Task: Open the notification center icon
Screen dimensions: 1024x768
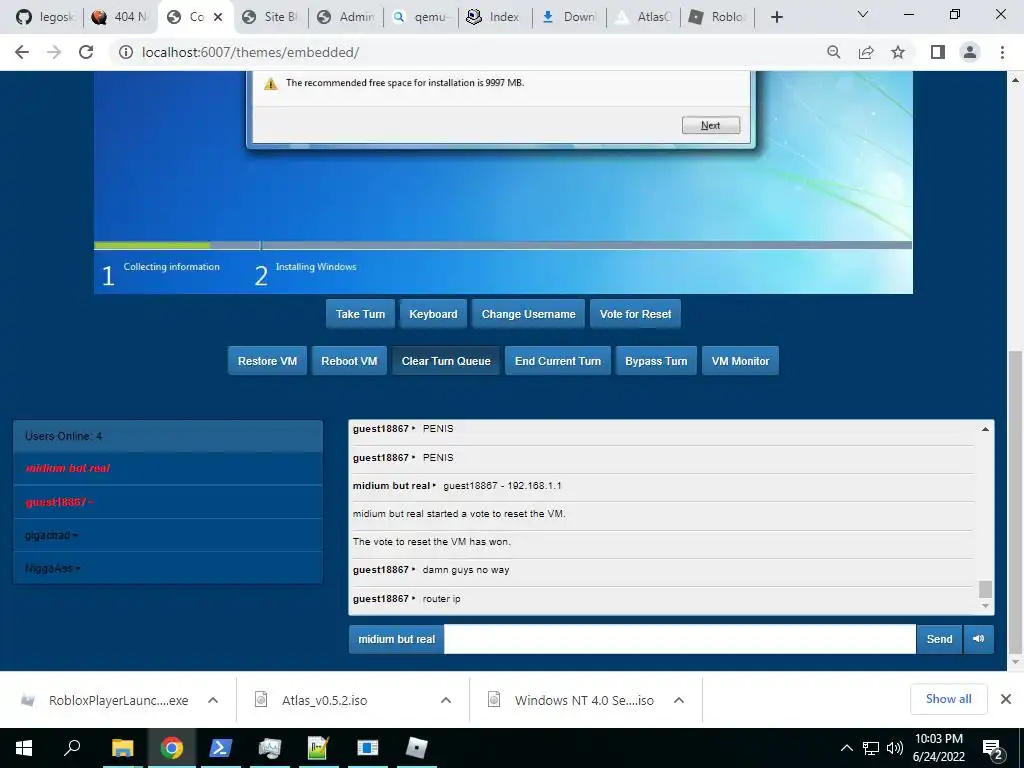Action: coord(992,749)
